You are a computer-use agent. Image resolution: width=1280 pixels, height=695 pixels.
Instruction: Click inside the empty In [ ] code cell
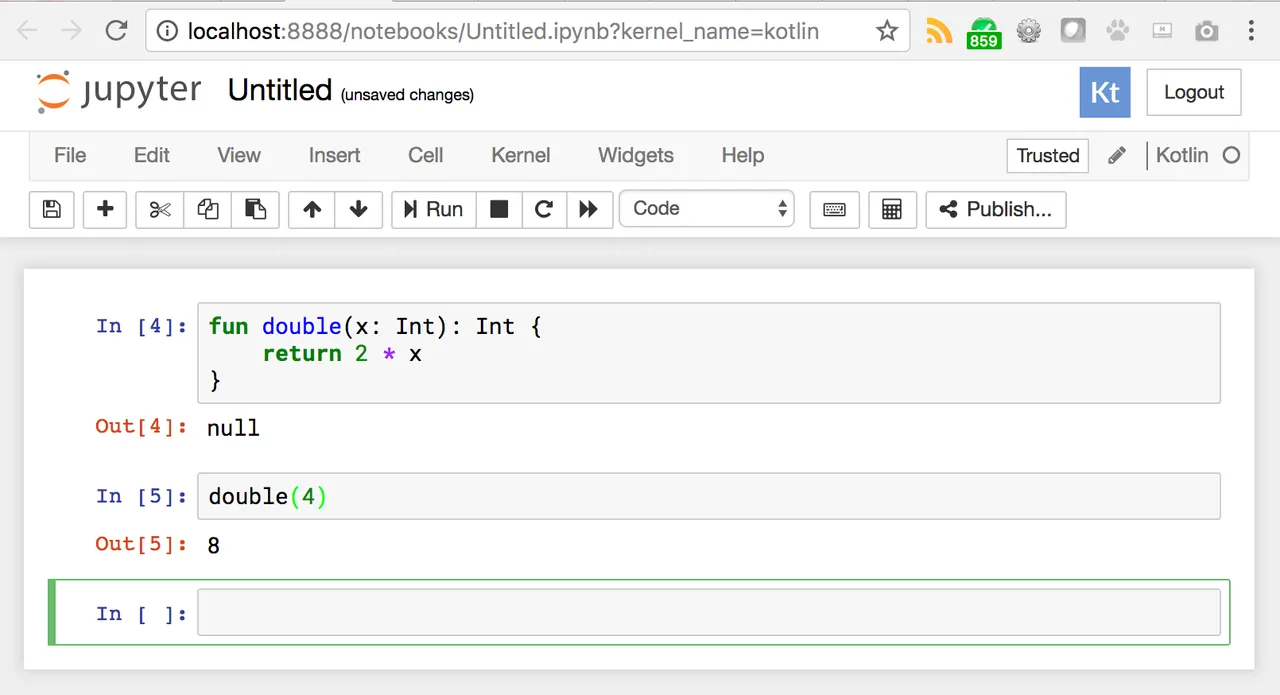pyautogui.click(x=709, y=612)
